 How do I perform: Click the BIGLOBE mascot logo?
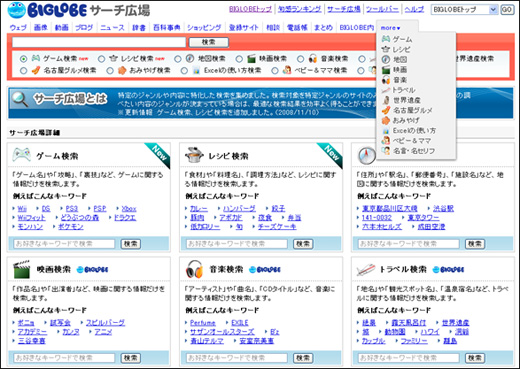[x=16, y=10]
